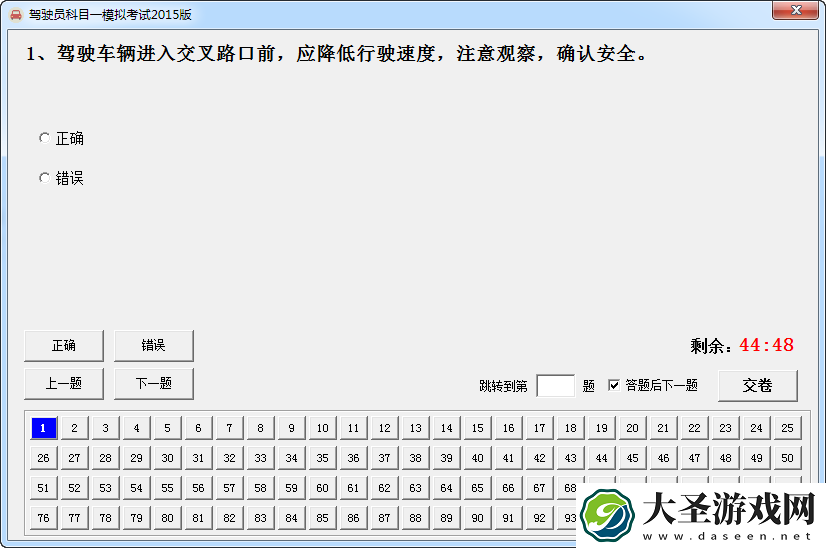Go to next question with 下一题
This screenshot has height=548, width=826.
(154, 384)
